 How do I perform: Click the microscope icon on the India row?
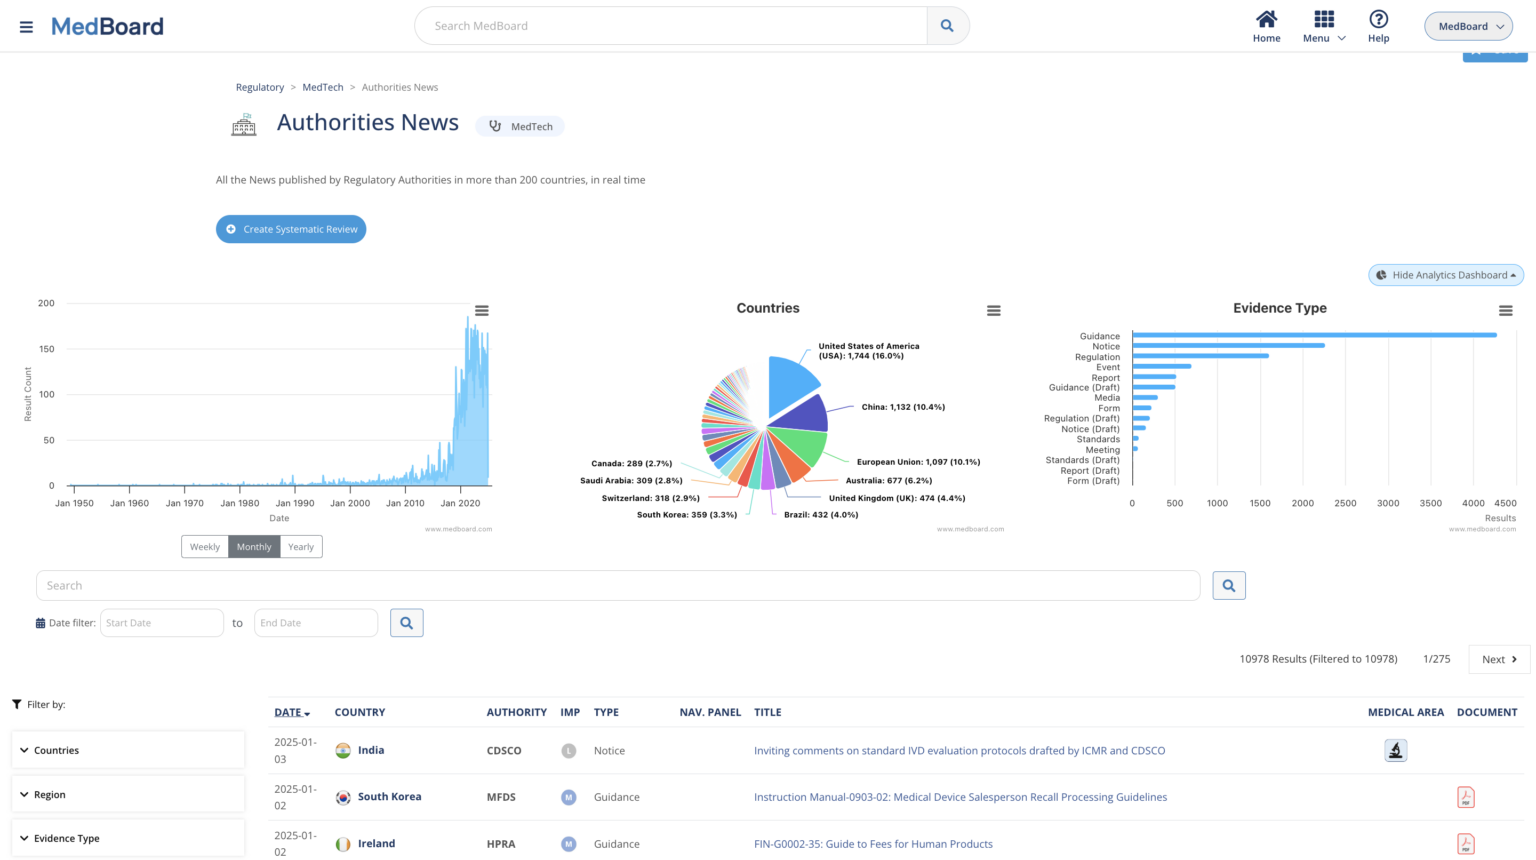(1395, 749)
